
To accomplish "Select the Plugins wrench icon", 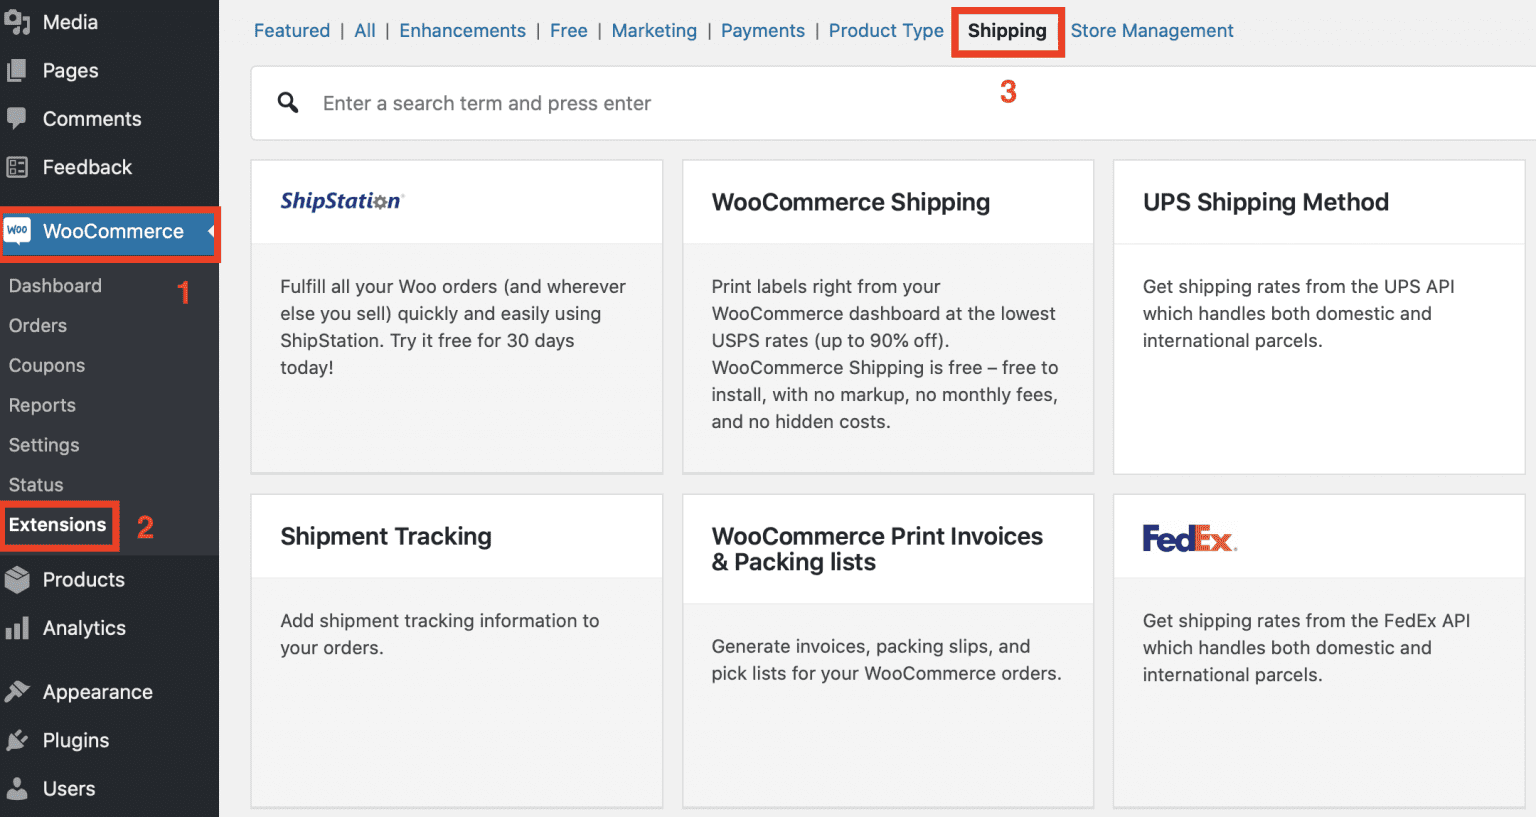I will (18, 740).
